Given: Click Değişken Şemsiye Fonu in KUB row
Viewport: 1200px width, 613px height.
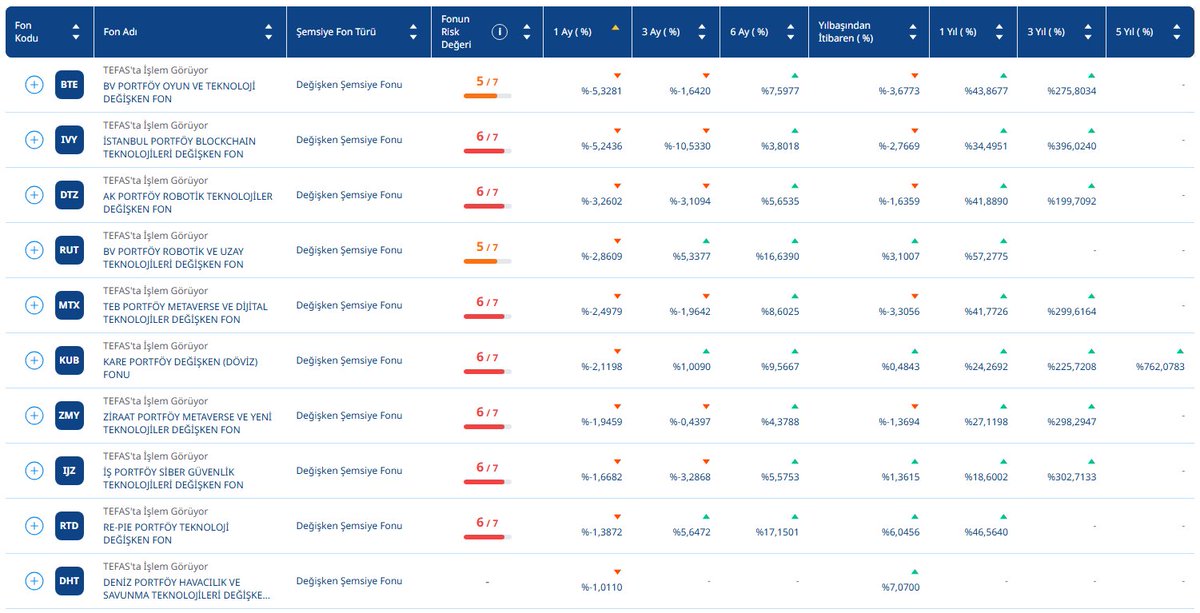Looking at the screenshot, I should coord(349,360).
